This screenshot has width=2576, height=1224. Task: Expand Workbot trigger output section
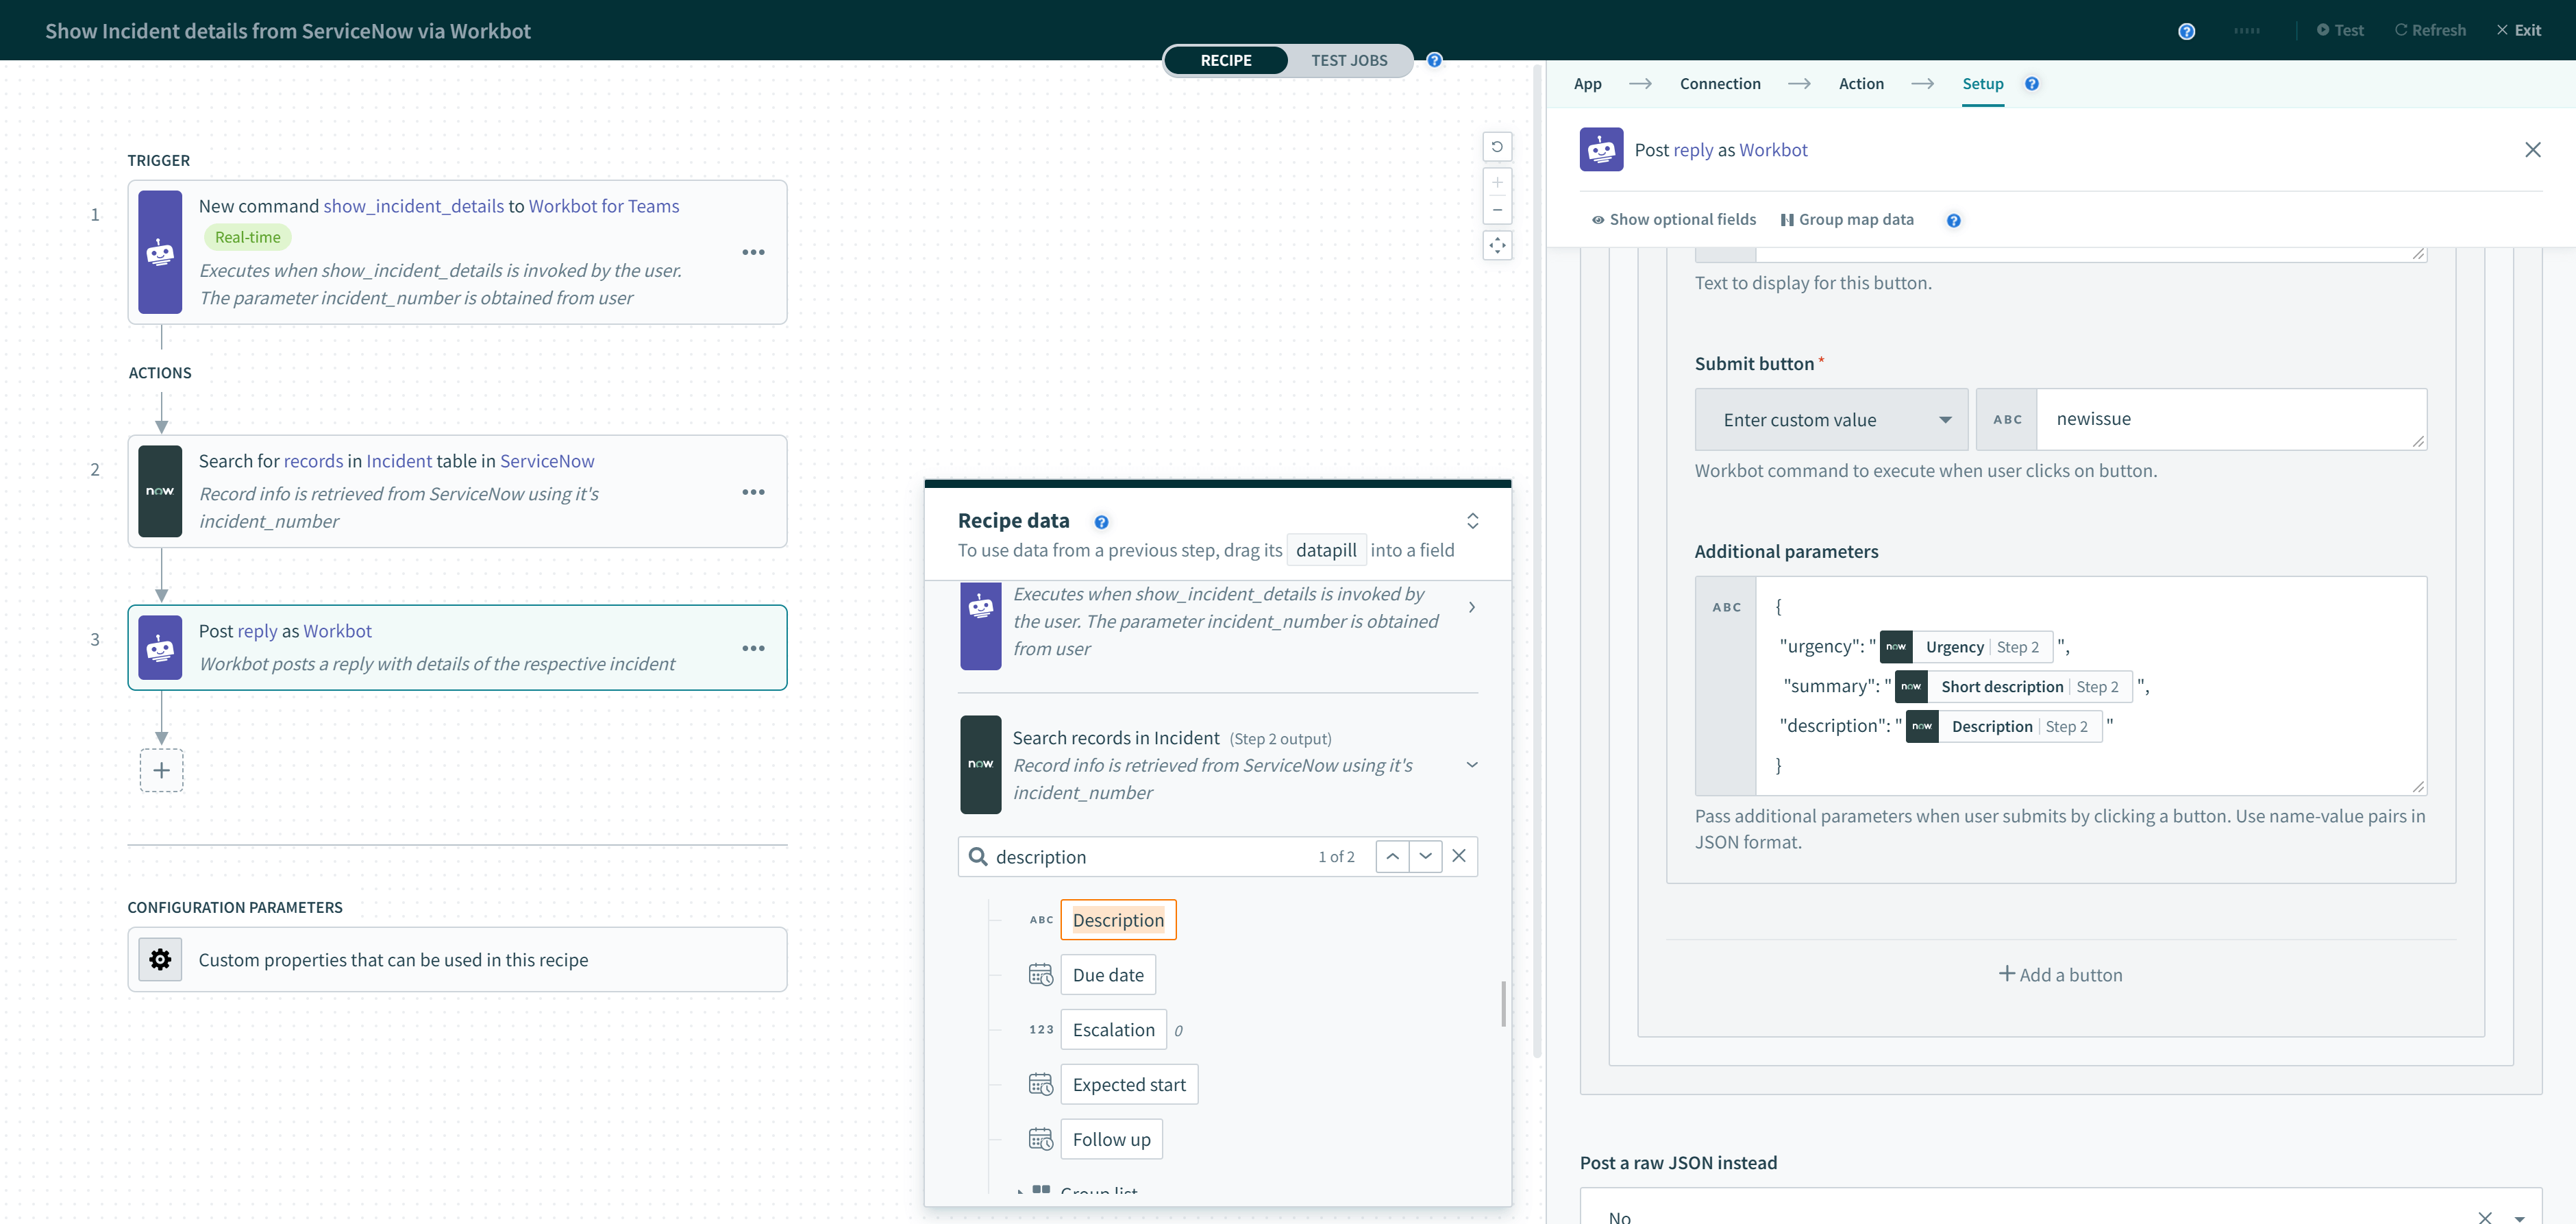(1472, 607)
